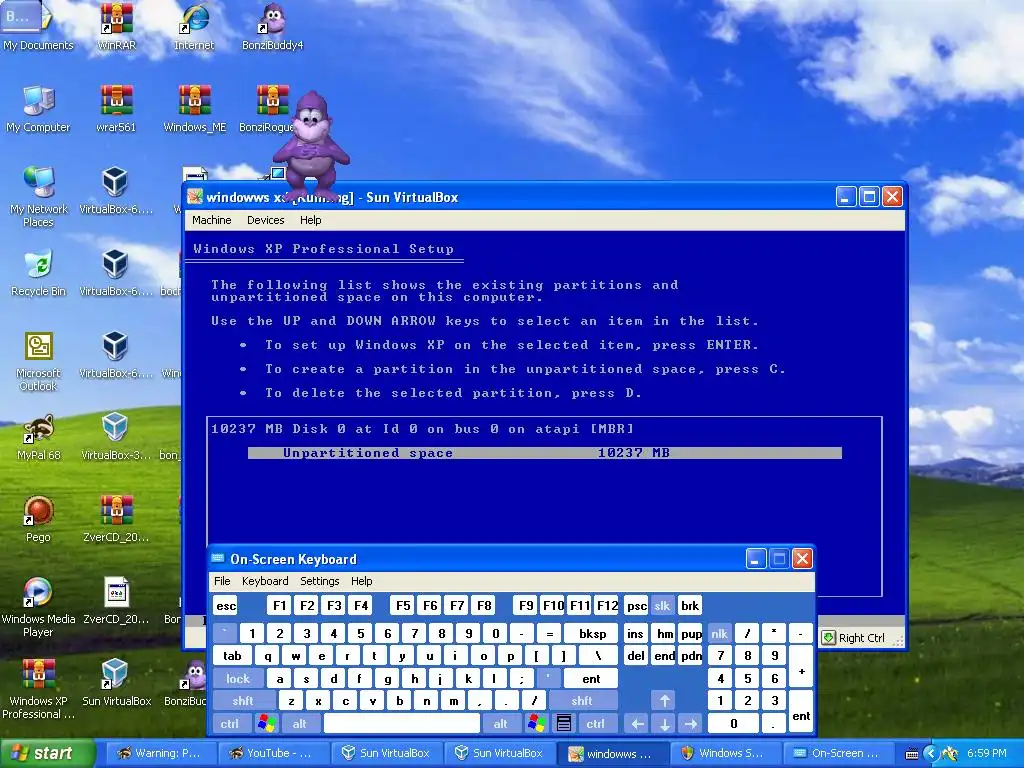
Task: Click the F3 key on On-Screen Keyboard
Action: [334, 606]
